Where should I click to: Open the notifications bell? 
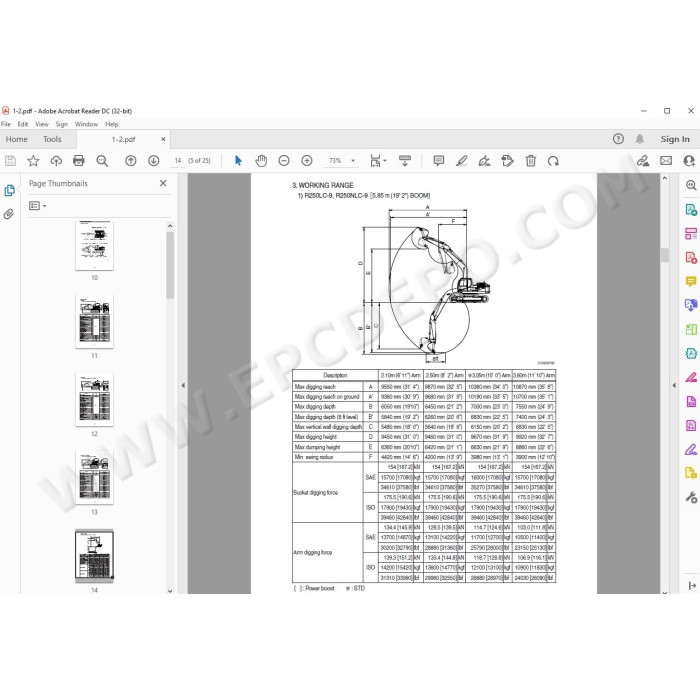tap(640, 139)
